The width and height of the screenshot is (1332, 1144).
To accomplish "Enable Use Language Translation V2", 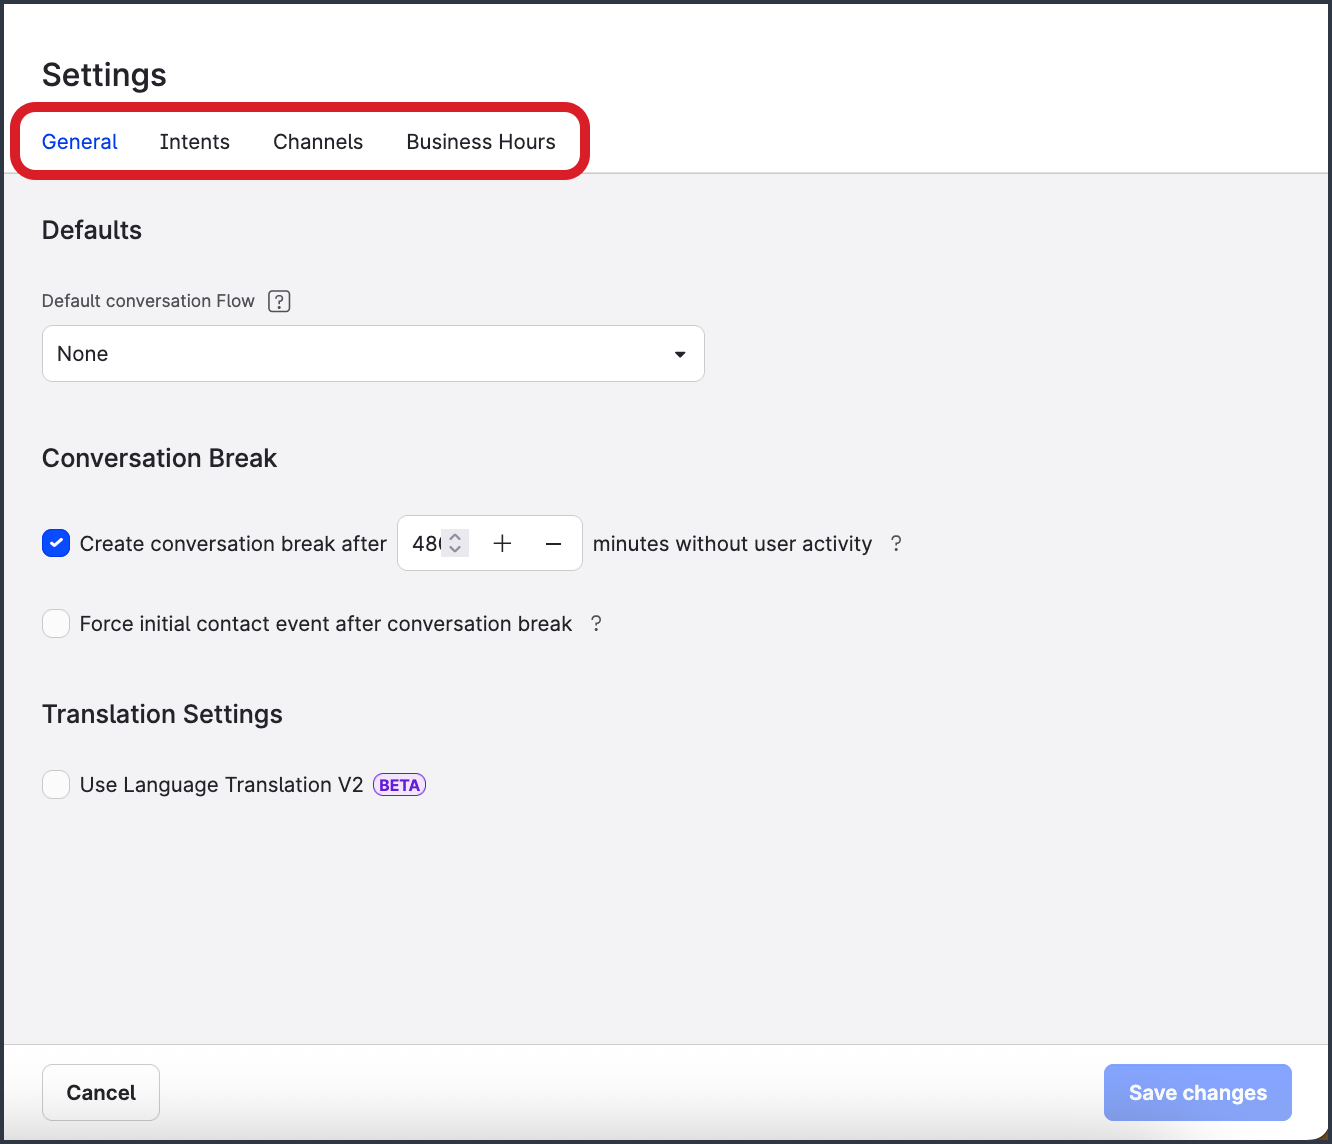I will tap(56, 784).
